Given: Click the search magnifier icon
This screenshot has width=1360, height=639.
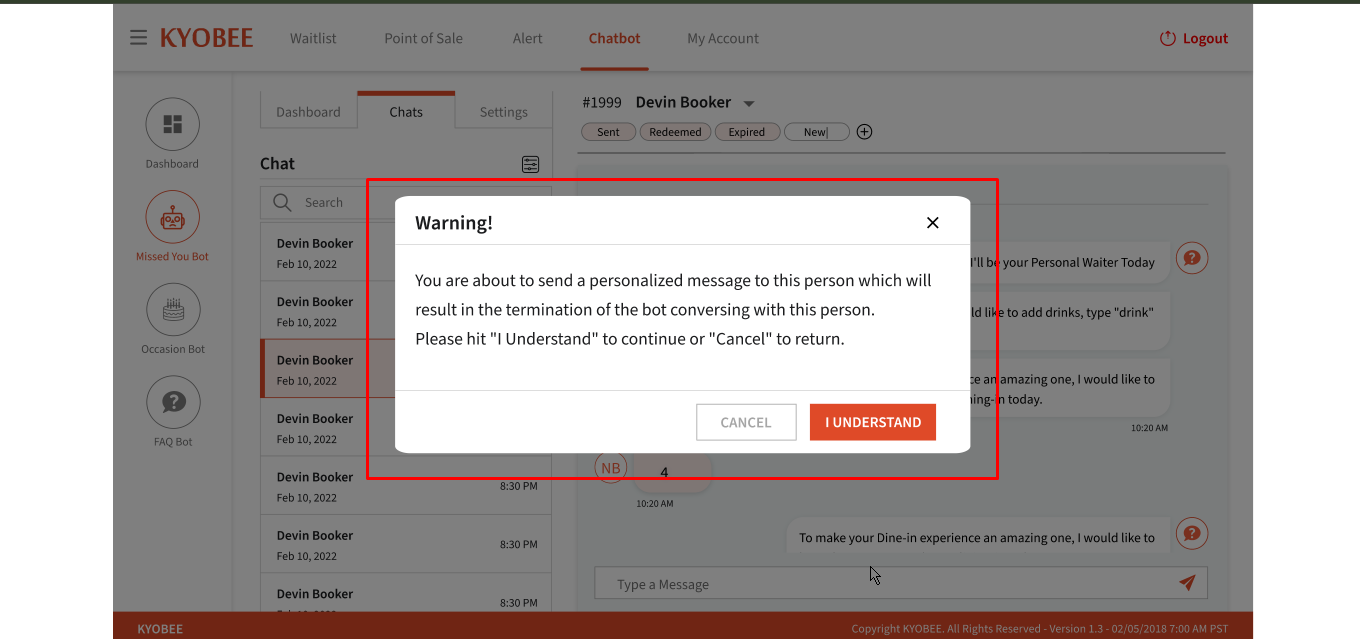Looking at the screenshot, I should click(282, 202).
